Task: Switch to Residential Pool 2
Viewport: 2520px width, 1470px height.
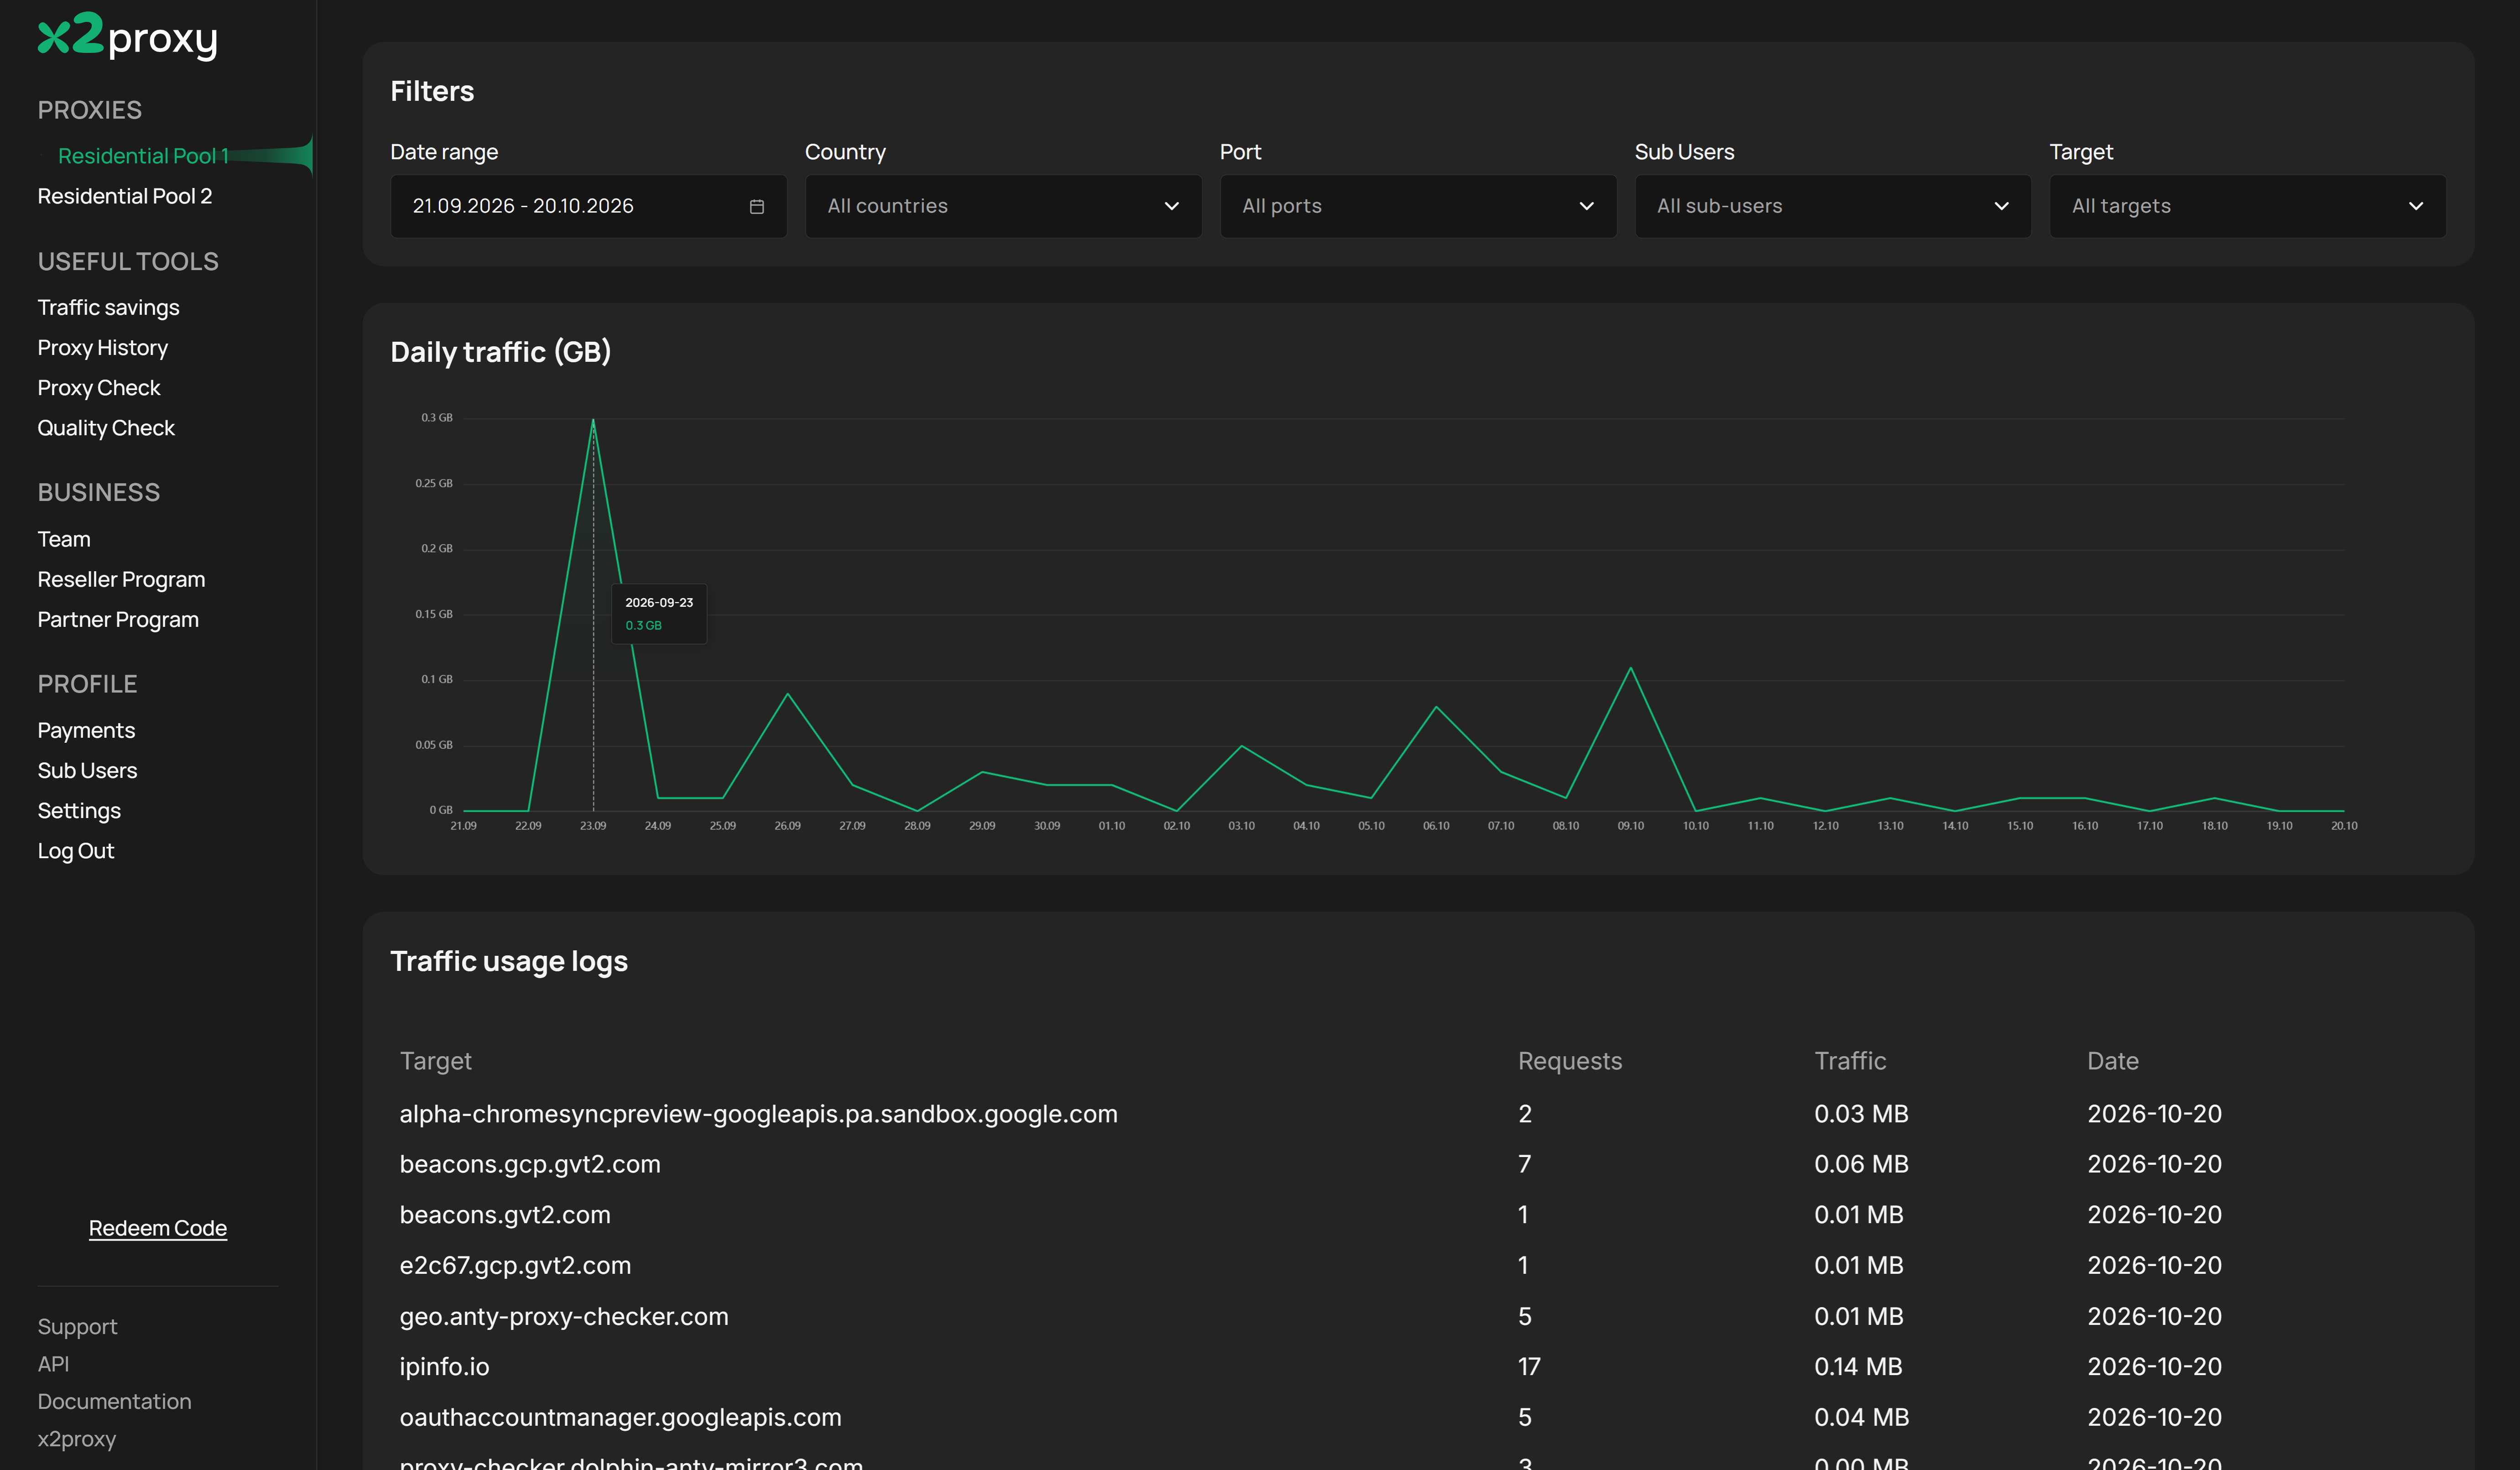Action: click(125, 196)
